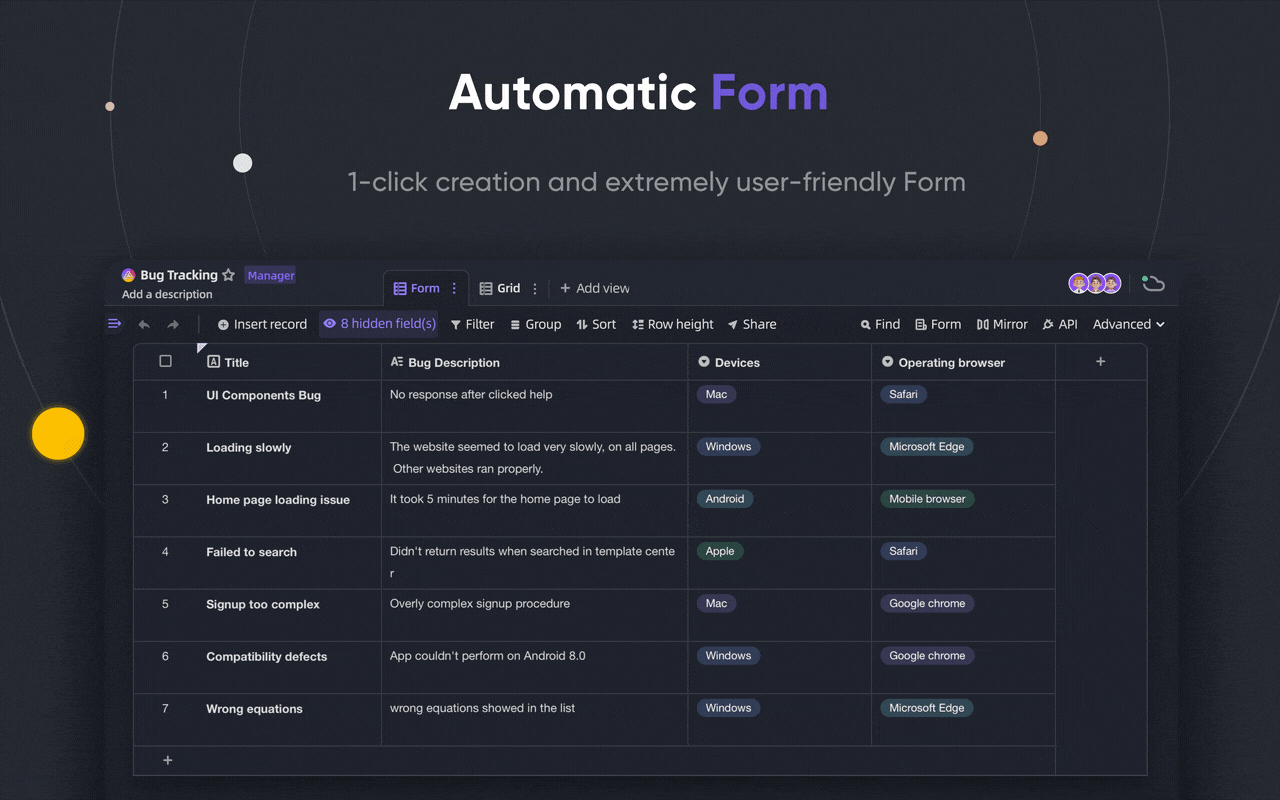
Task: Click the Mac tag in row 1
Action: pyautogui.click(x=716, y=394)
